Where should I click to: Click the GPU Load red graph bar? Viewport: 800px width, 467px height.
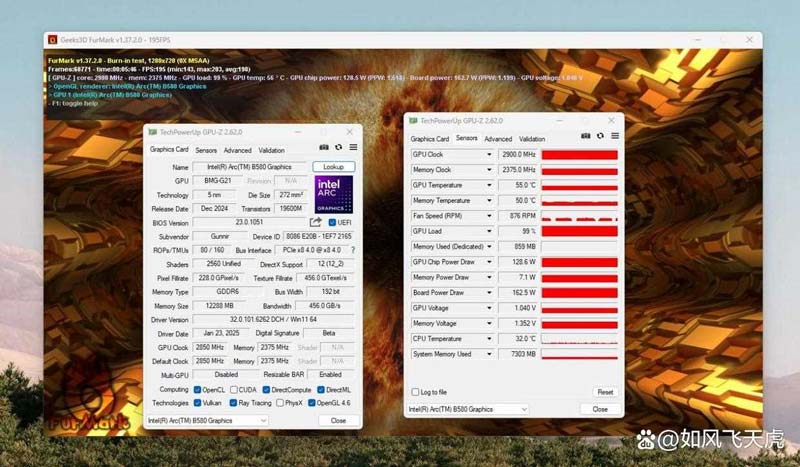tap(579, 231)
